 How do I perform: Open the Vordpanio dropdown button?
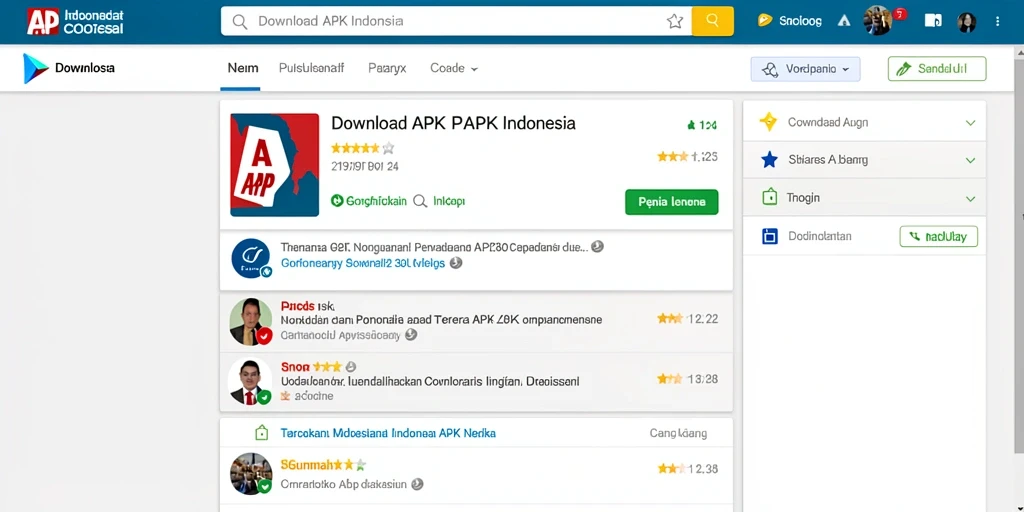(805, 69)
